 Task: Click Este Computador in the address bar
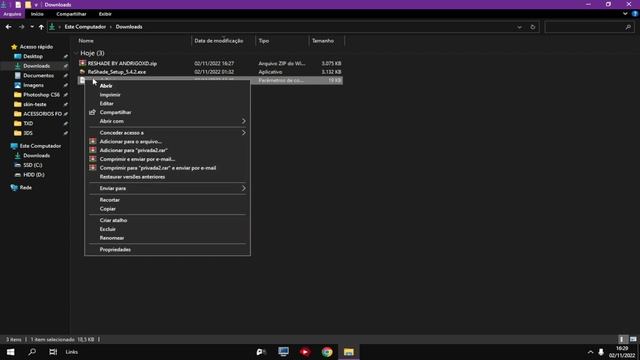tap(85, 27)
